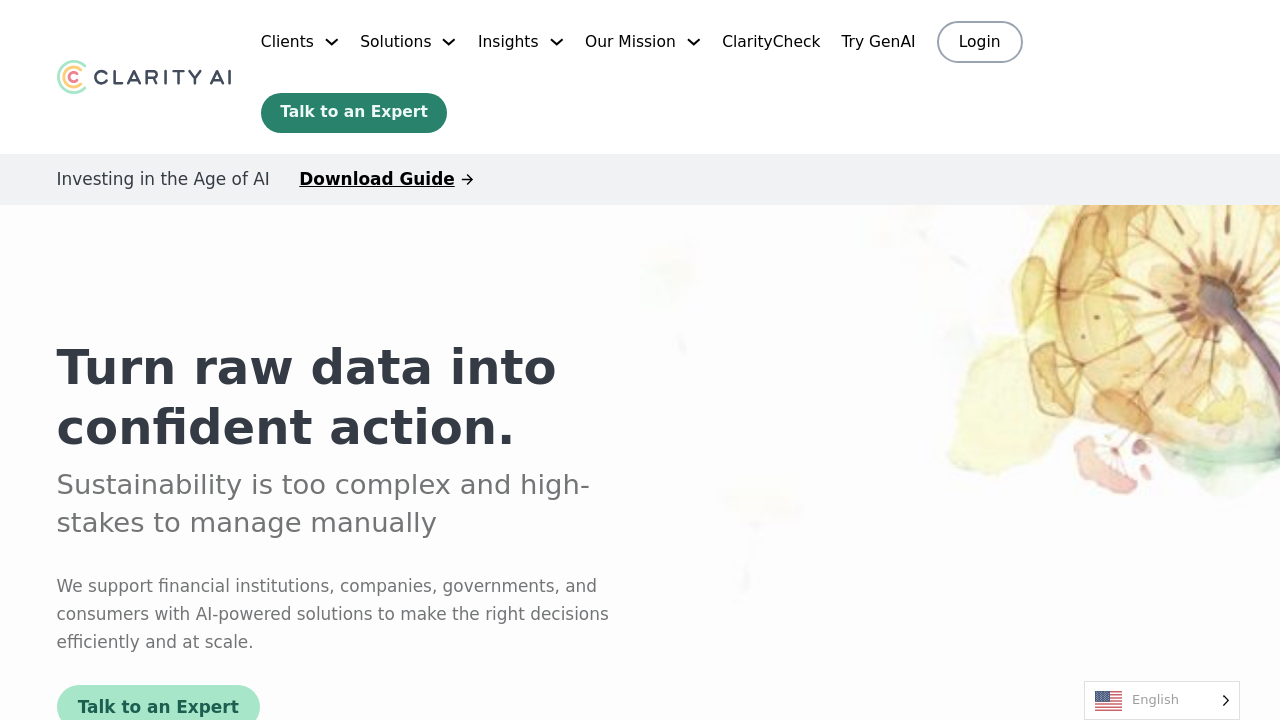Click the language selector arrow icon

[1226, 701]
